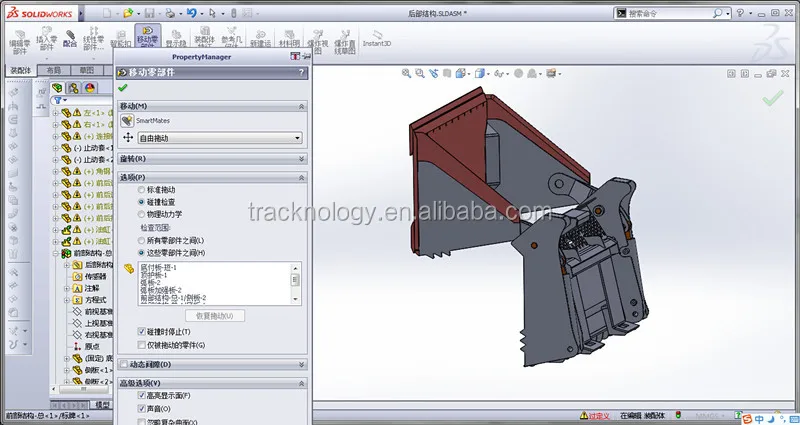Enable the 仅被拖动的零件 checkbox
Viewport: 800px width, 425px height.
(x=141, y=345)
